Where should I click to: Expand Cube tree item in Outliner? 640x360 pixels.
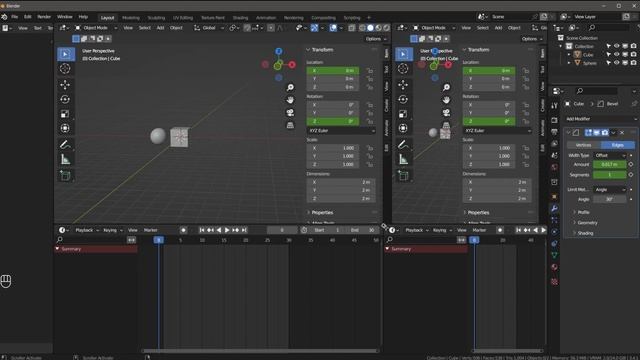[x=569, y=55]
